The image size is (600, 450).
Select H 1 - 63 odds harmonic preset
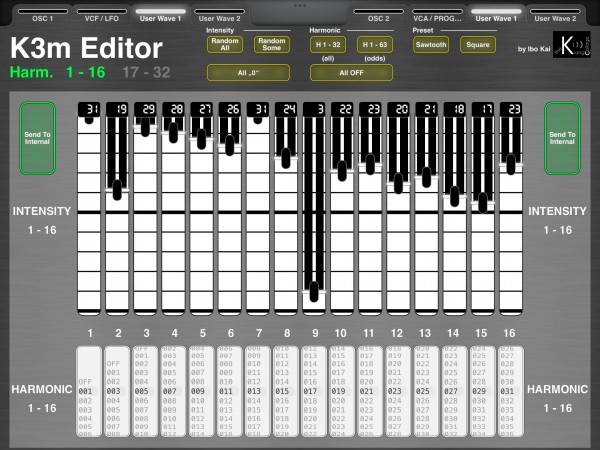375,44
